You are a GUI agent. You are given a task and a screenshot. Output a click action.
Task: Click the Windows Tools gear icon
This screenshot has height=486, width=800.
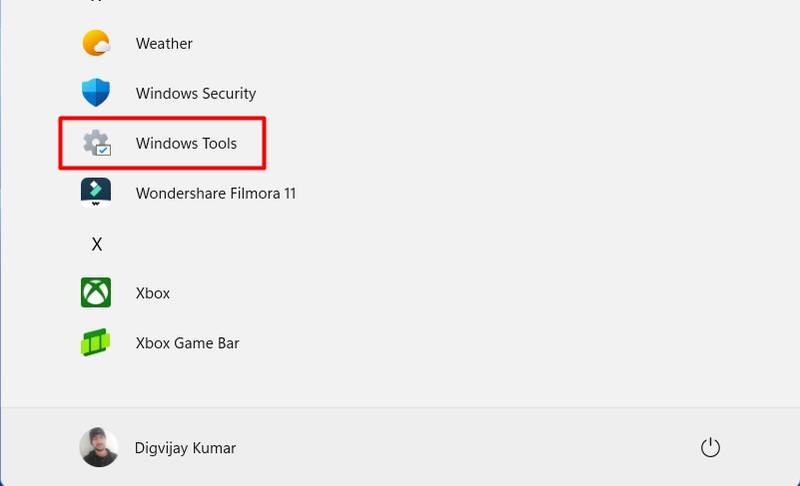(96, 143)
